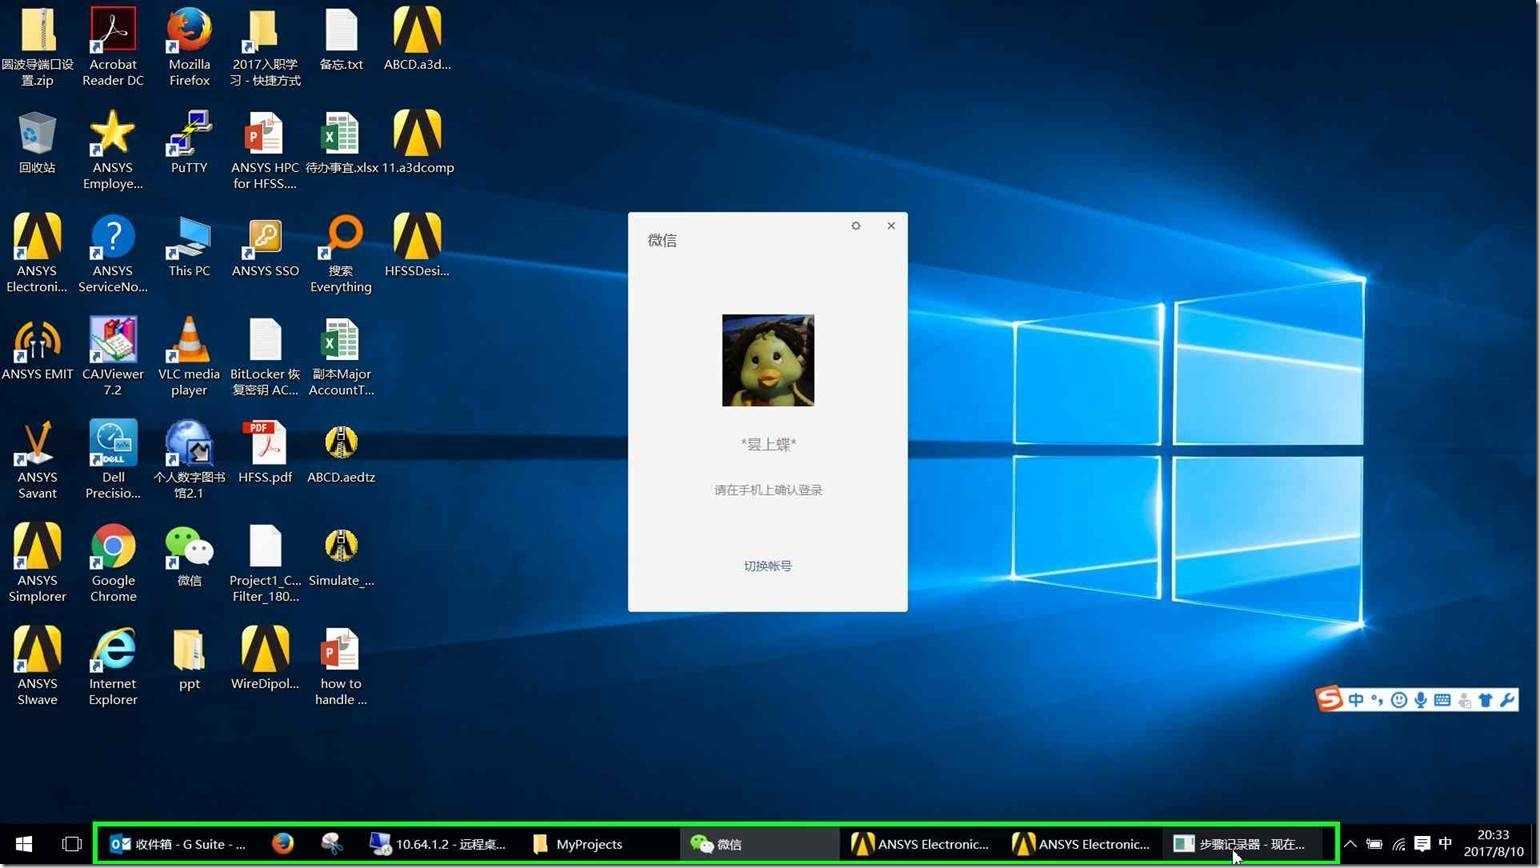This screenshot has height=868, width=1540.
Task: Select Project1_C... Filter file icon
Action: tap(265, 562)
